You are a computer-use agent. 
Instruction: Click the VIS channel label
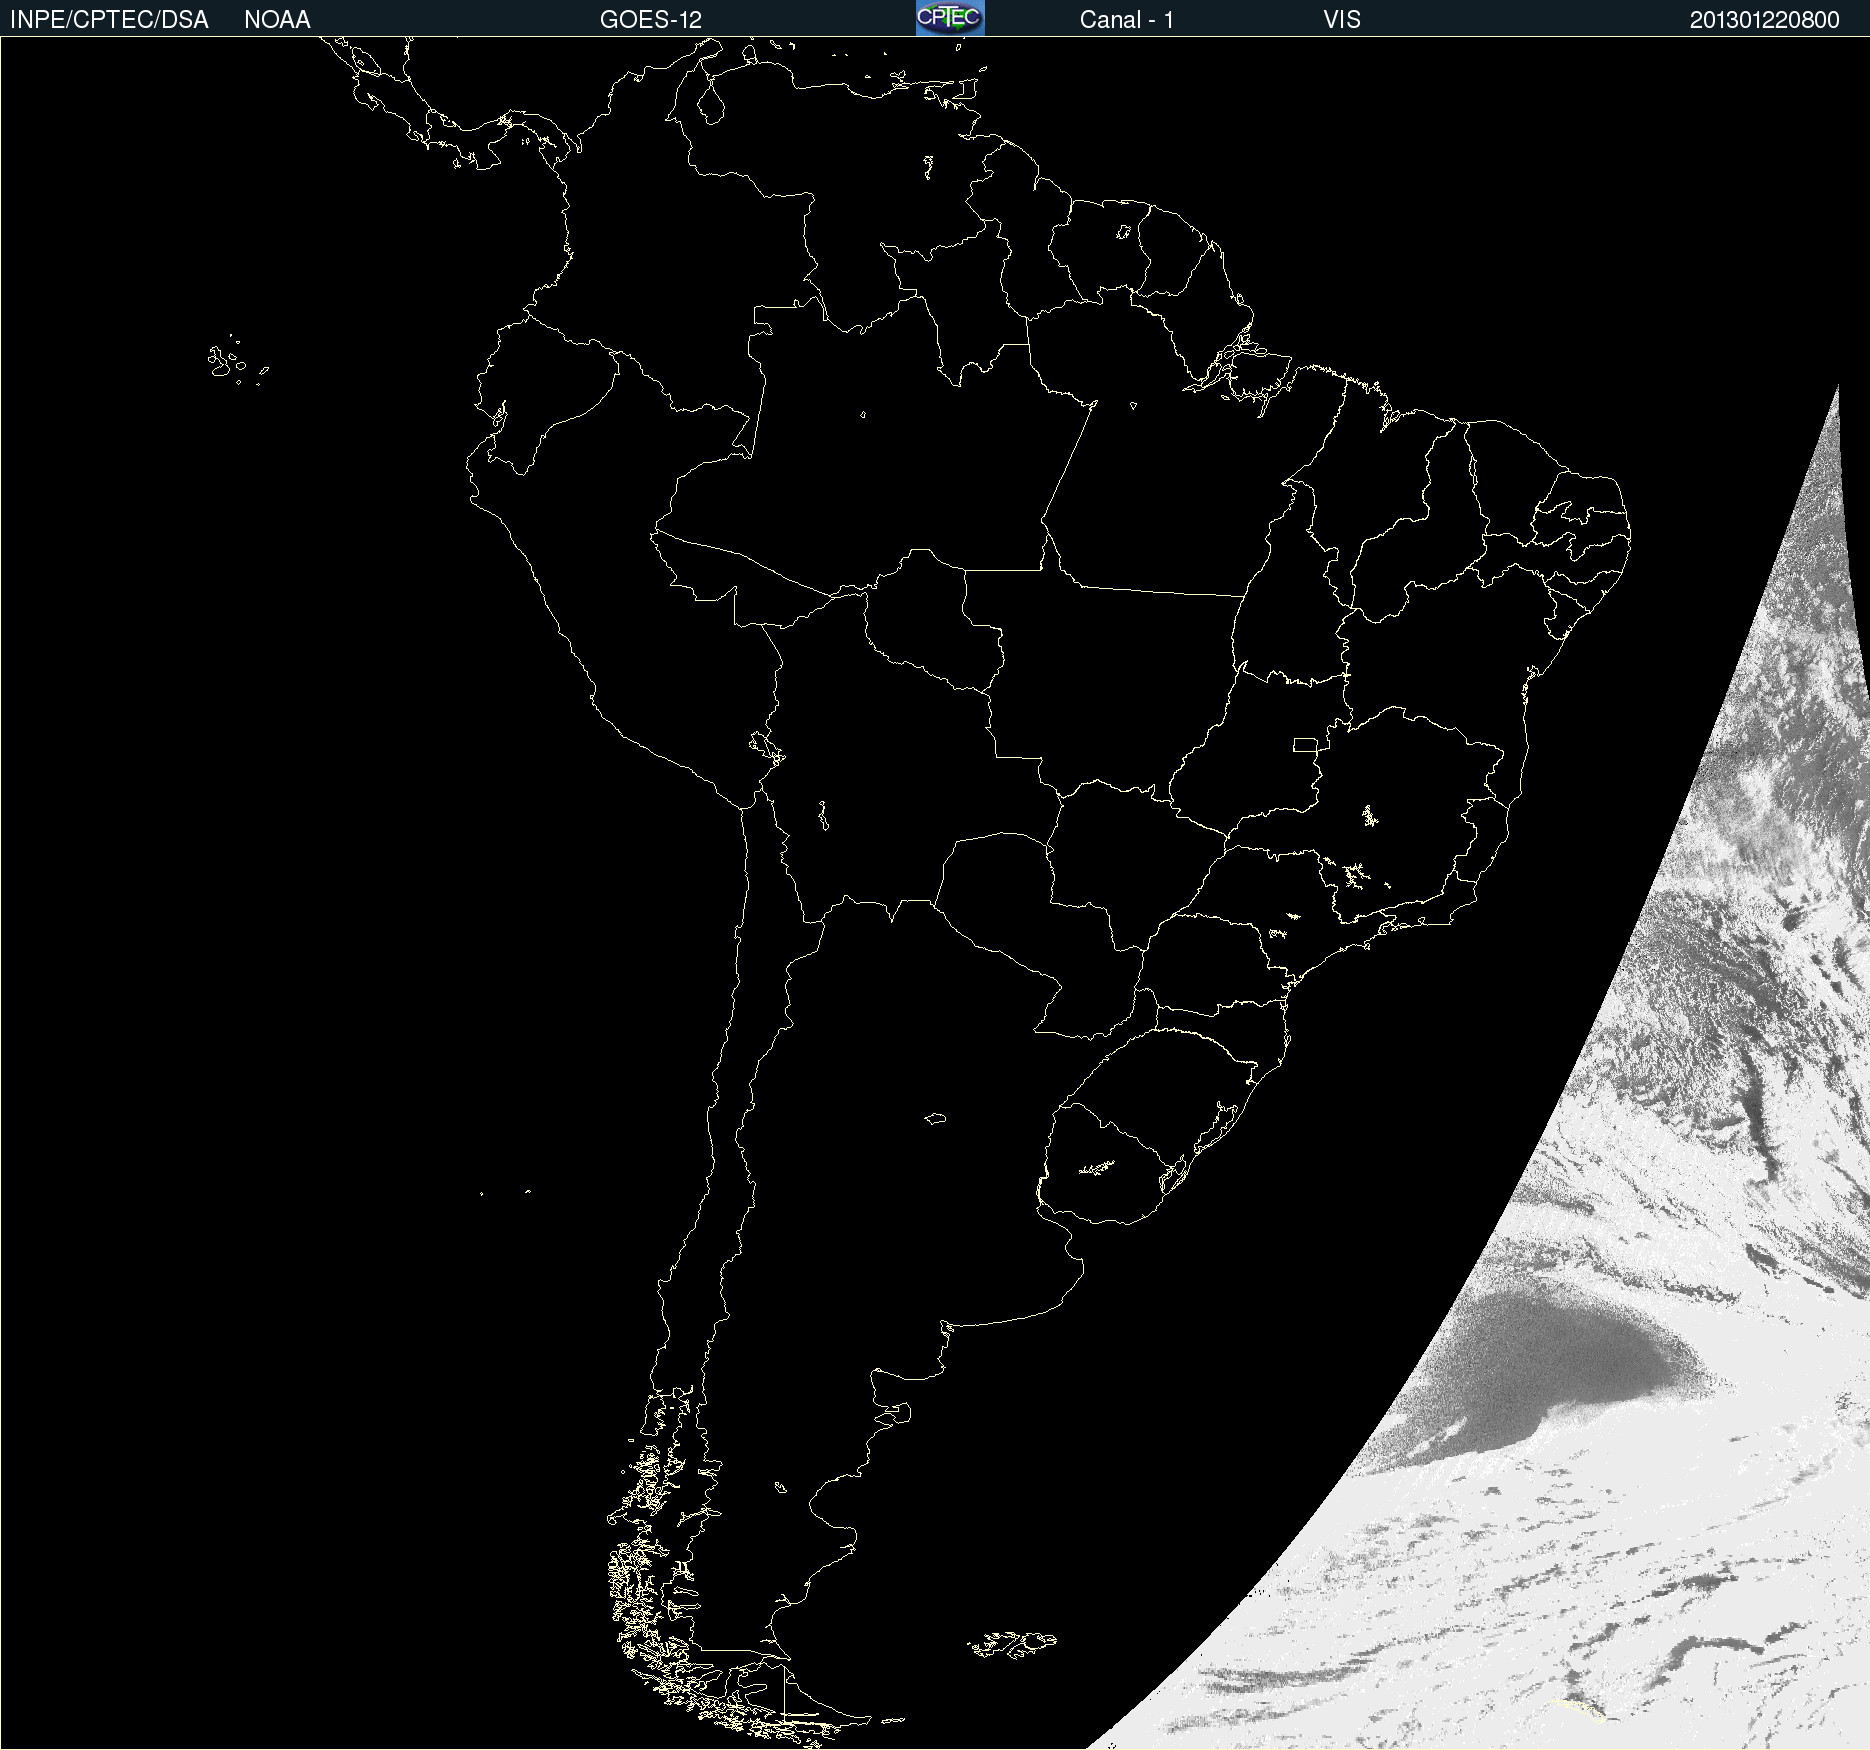click(1342, 20)
